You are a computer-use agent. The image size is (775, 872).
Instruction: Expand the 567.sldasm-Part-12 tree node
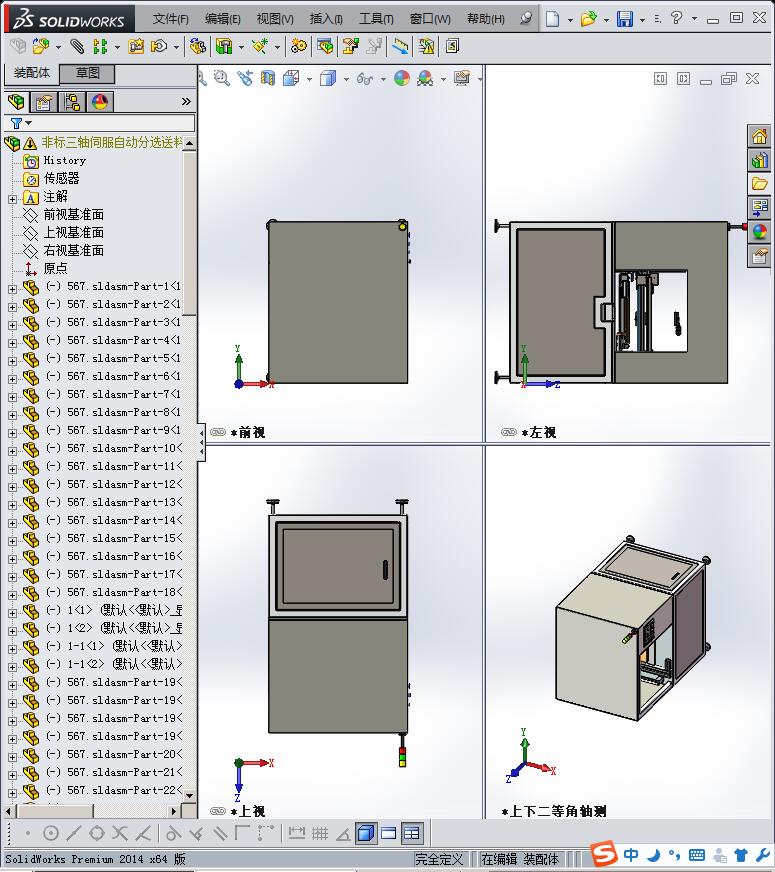12,487
